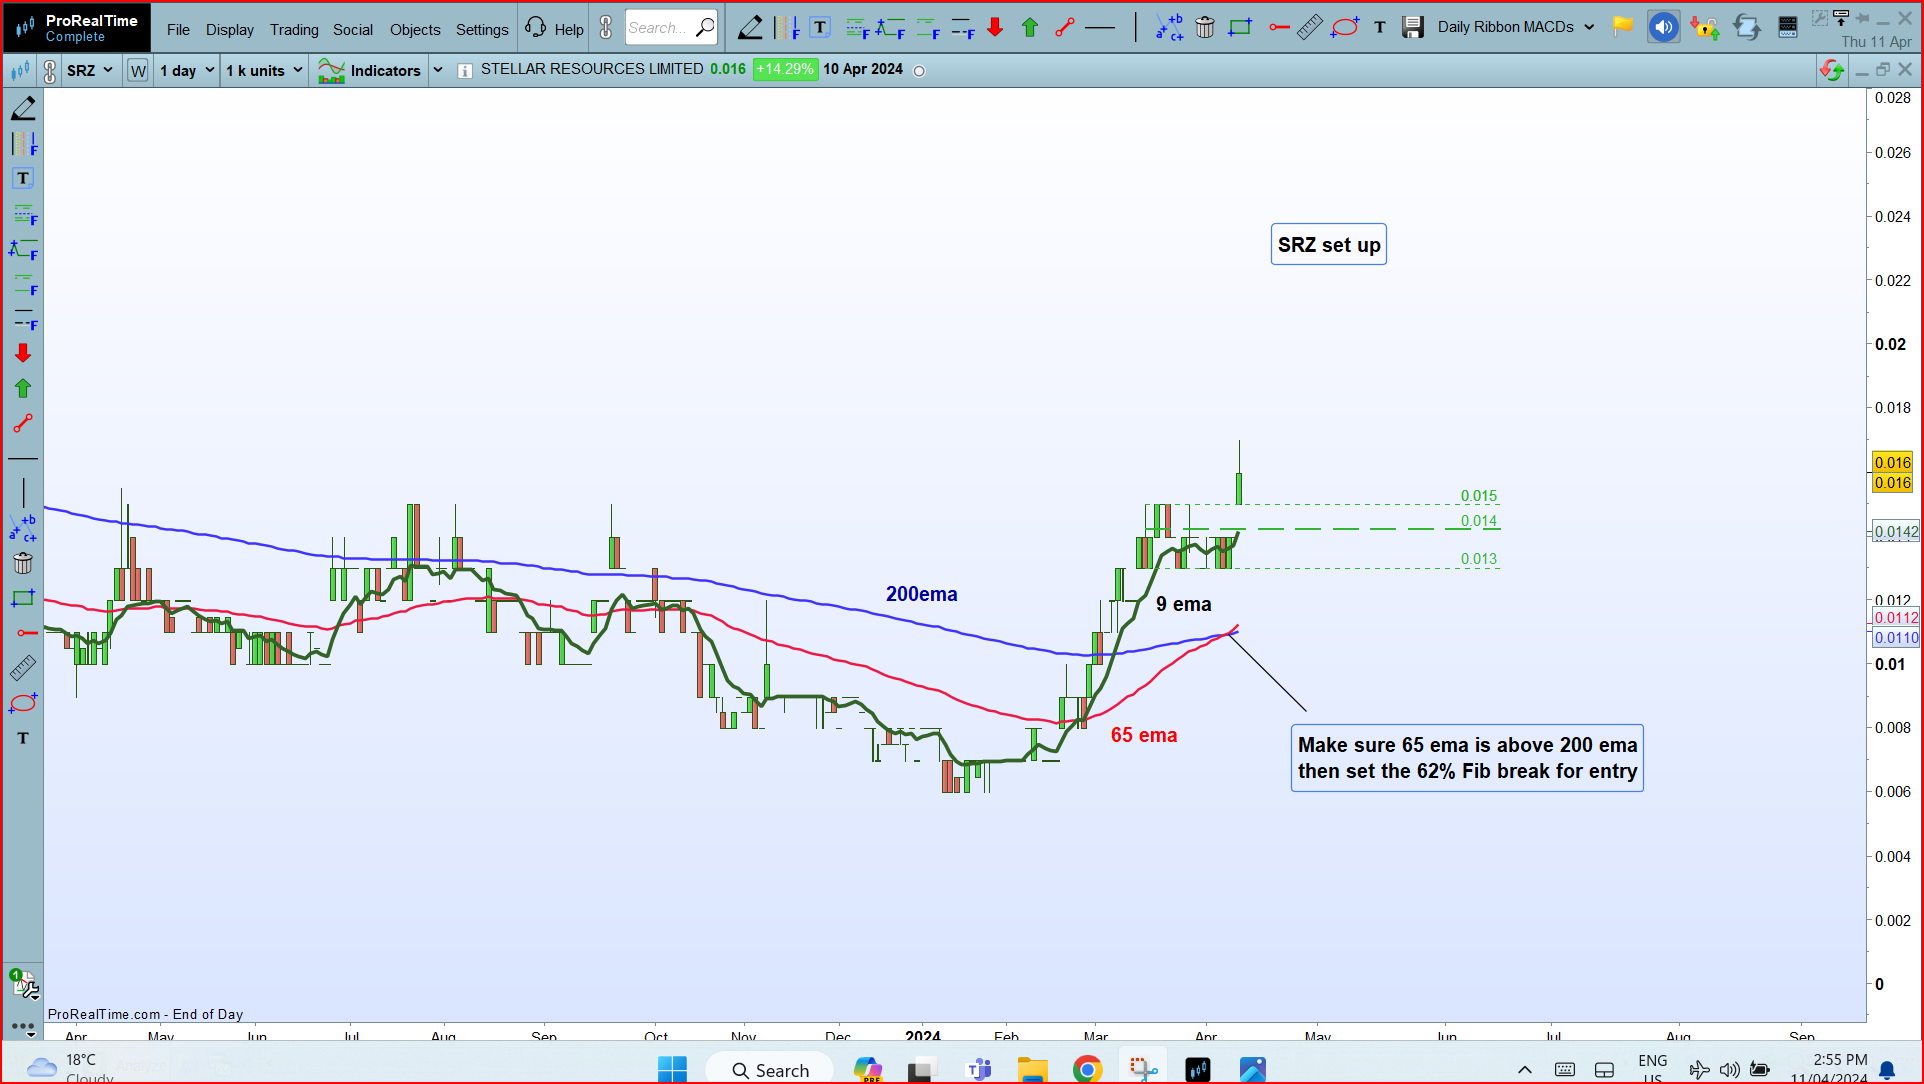
Task: Click the 9 ema label
Action: [1184, 604]
